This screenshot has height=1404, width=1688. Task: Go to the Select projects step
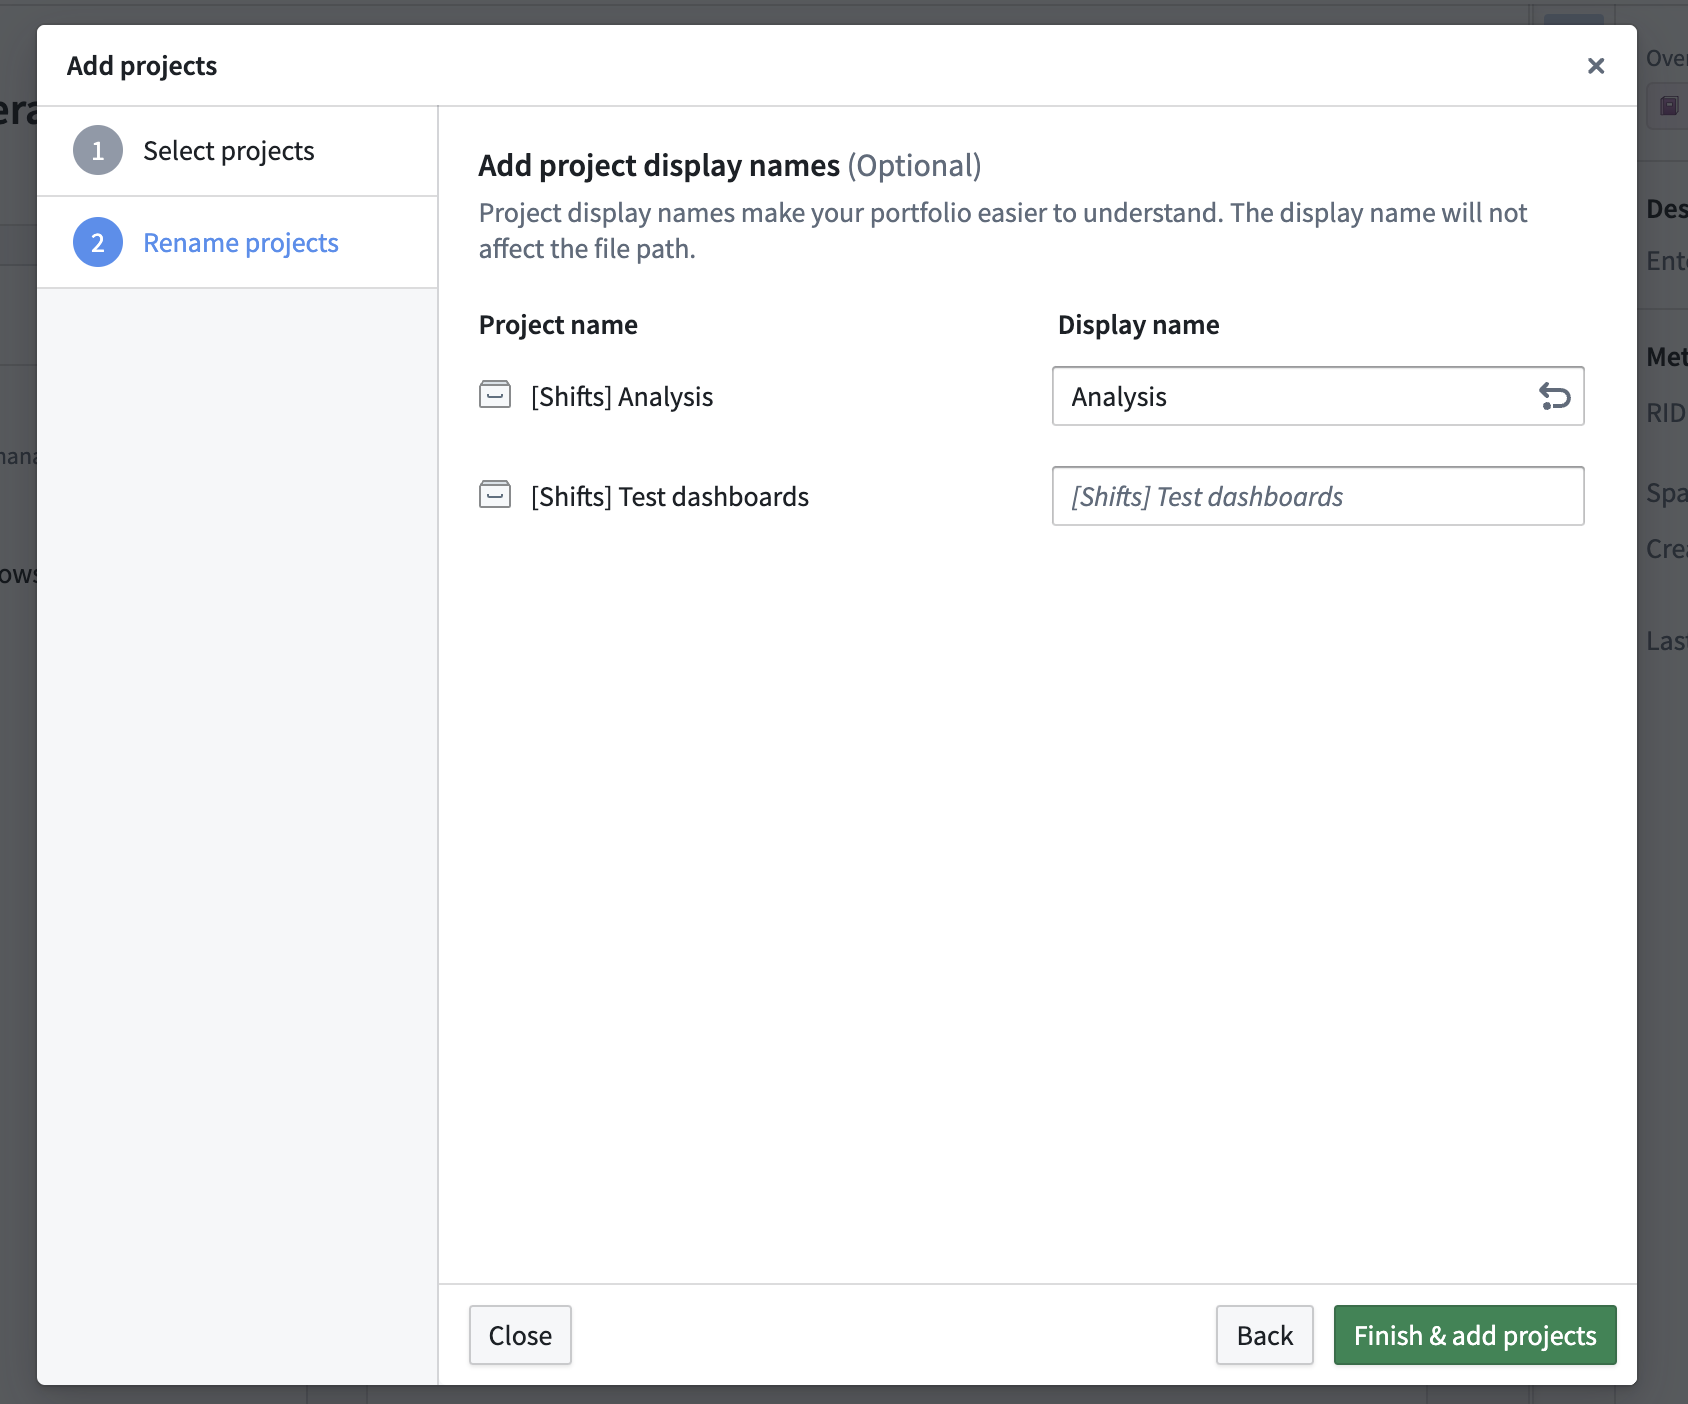tap(237, 151)
